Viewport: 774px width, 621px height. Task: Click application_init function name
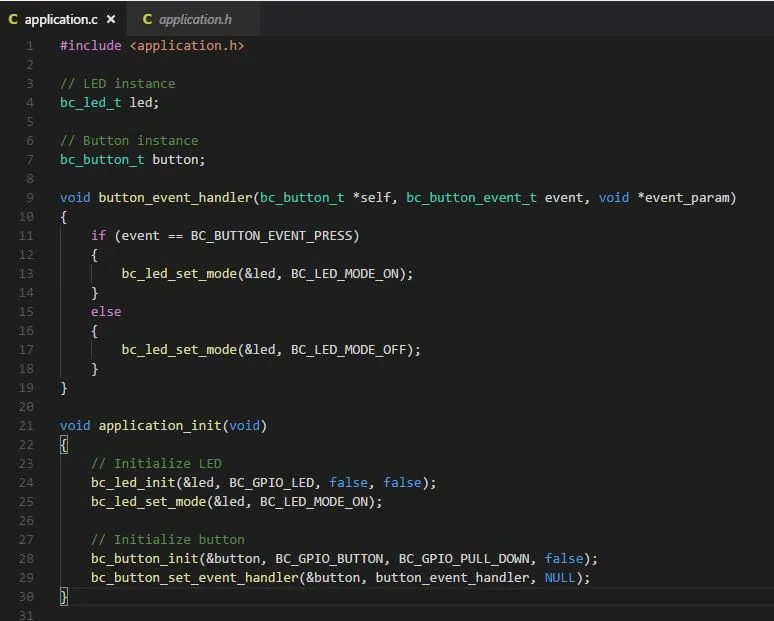pos(160,426)
